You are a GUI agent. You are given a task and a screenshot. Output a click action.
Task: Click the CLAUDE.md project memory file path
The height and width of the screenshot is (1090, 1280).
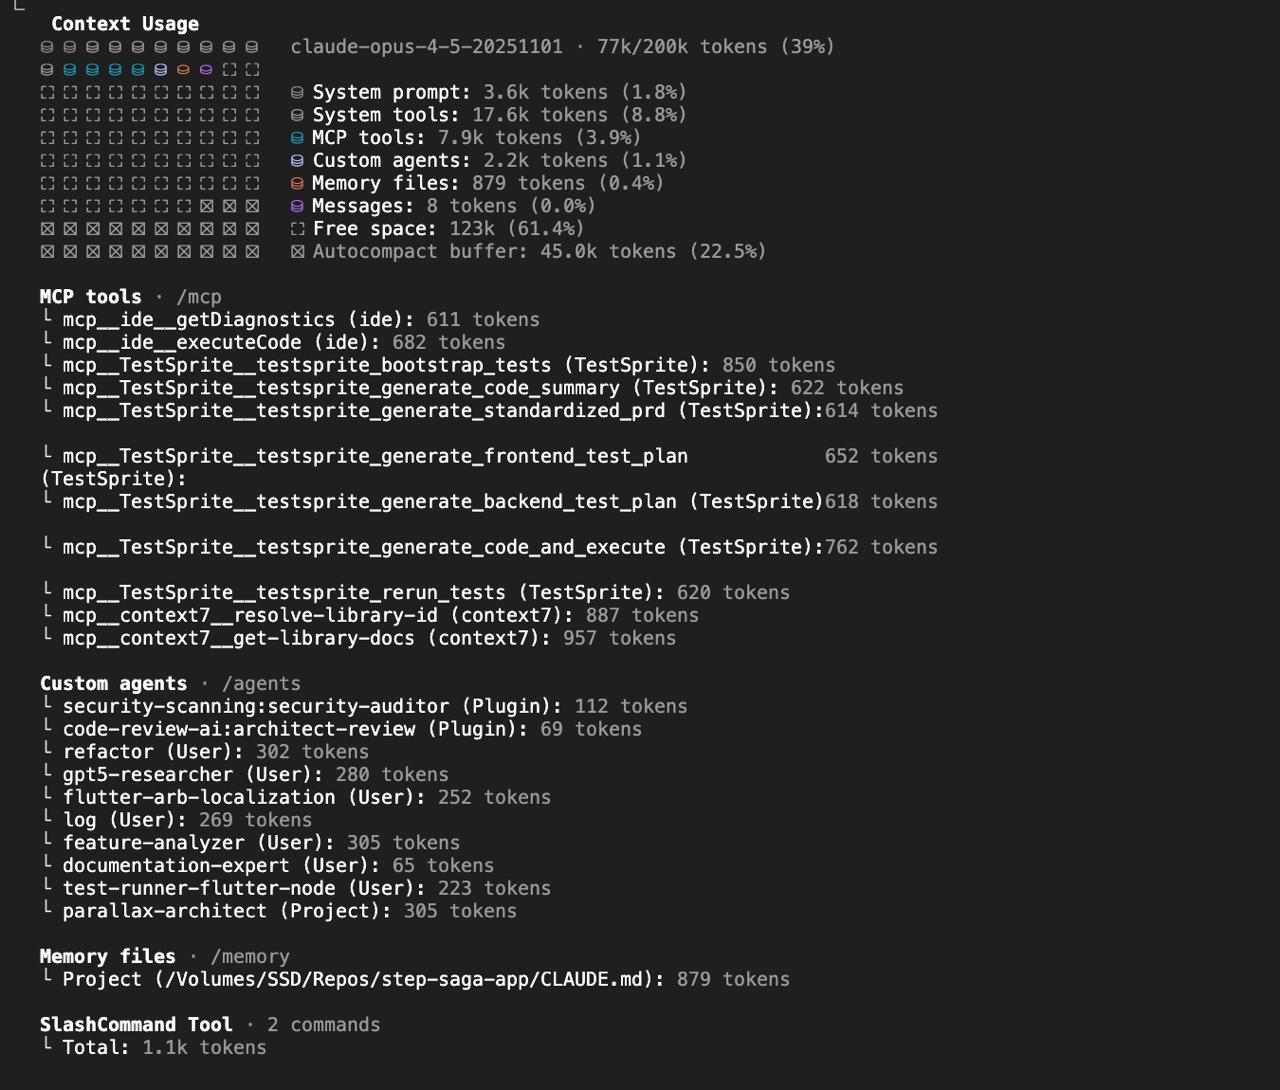[402, 980]
